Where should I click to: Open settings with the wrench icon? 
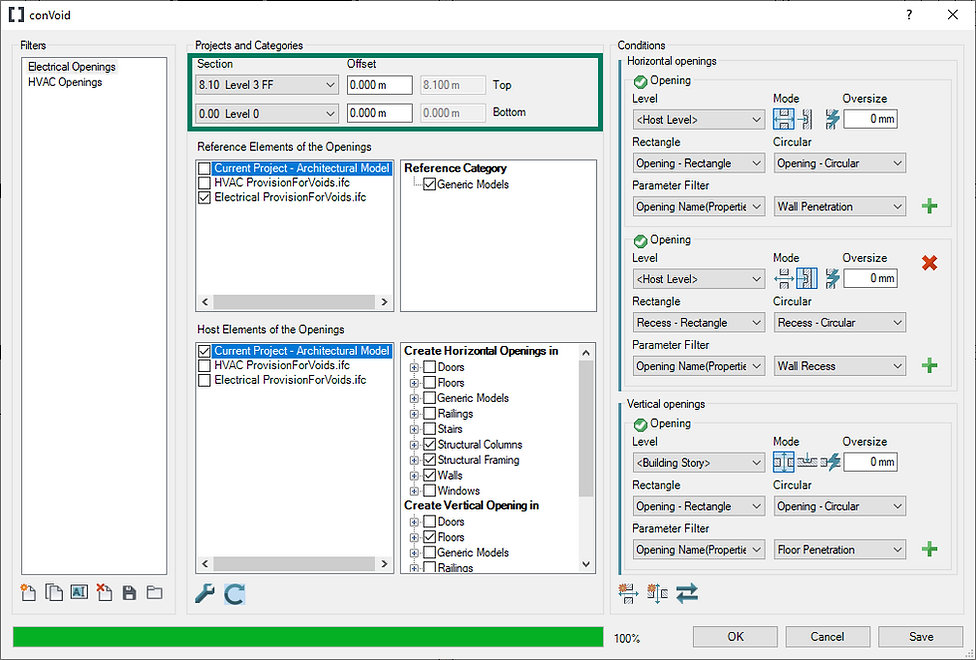tap(205, 594)
